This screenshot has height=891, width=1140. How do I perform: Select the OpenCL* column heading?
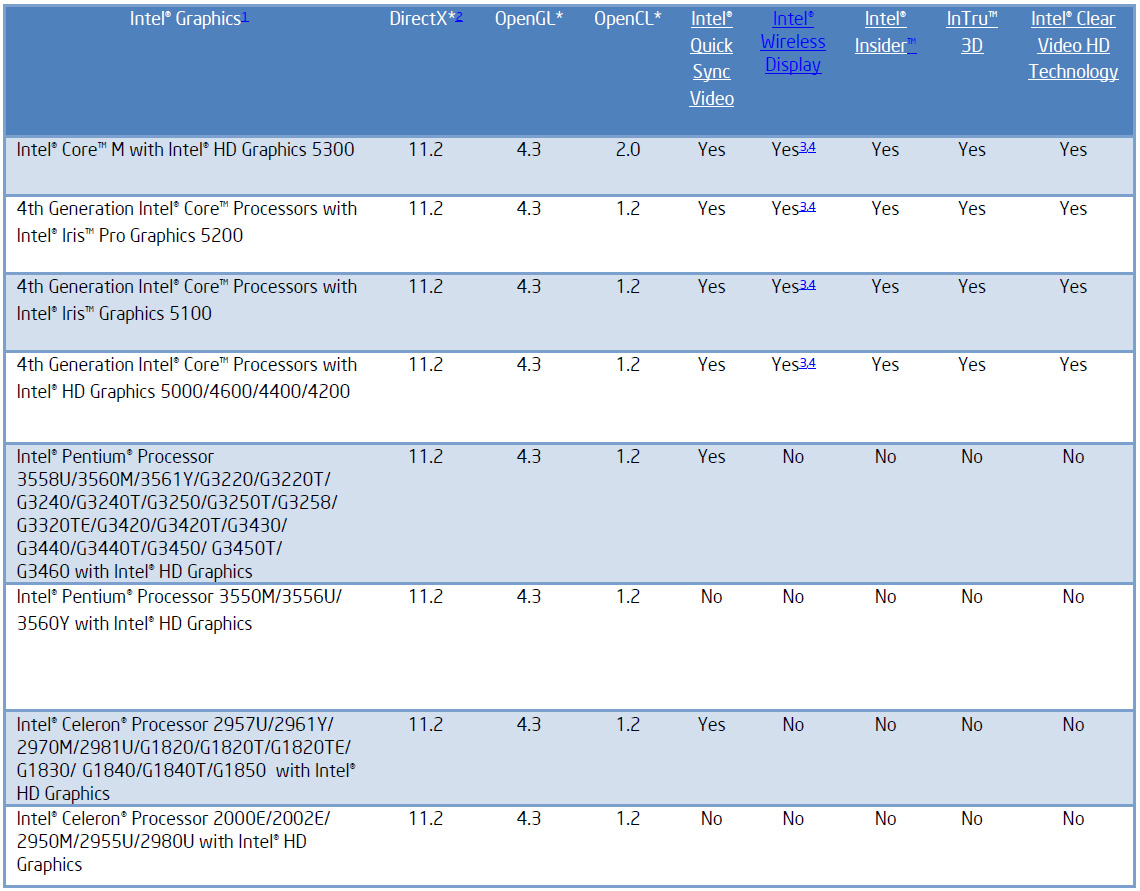(x=627, y=19)
